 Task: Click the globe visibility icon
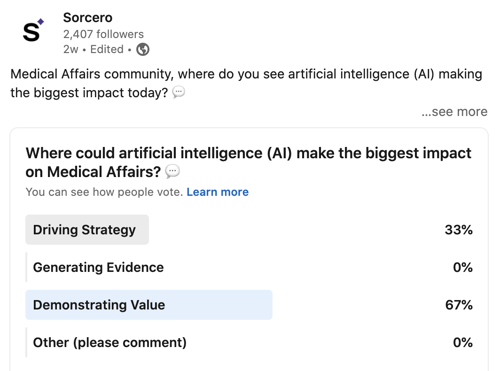143,49
